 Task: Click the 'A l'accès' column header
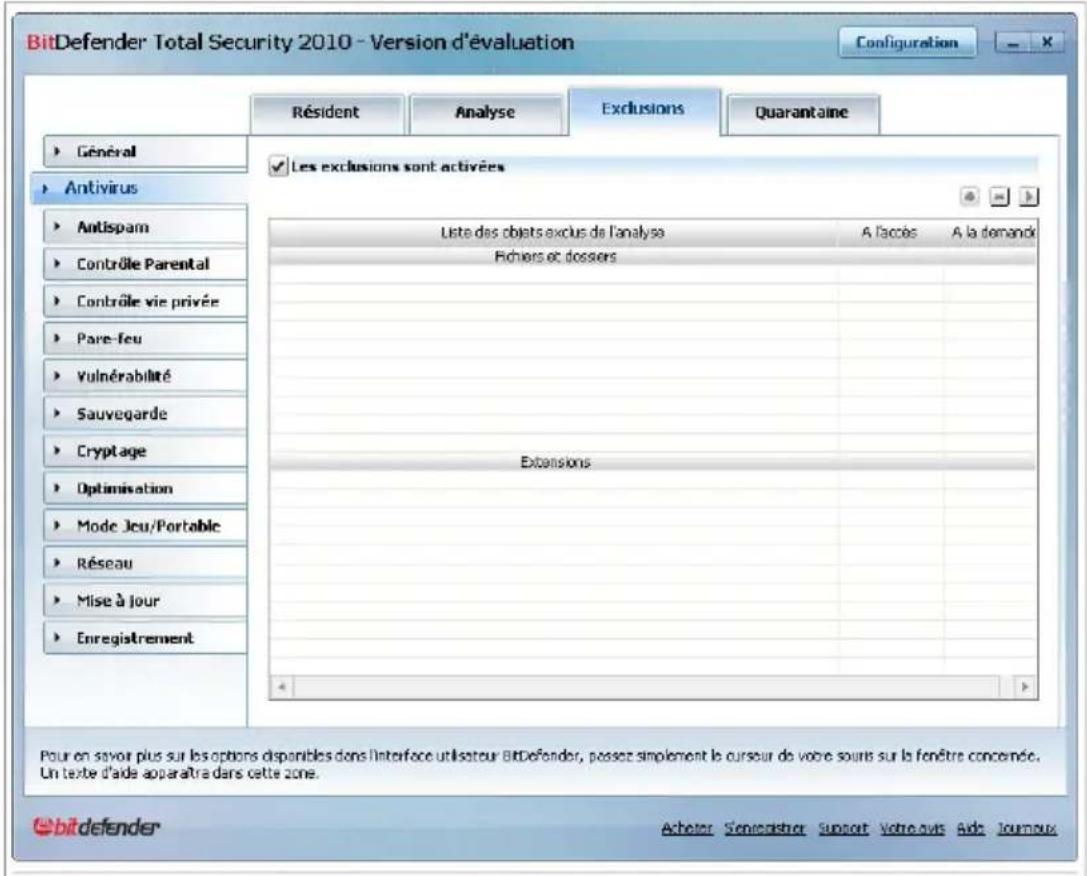pos(889,233)
